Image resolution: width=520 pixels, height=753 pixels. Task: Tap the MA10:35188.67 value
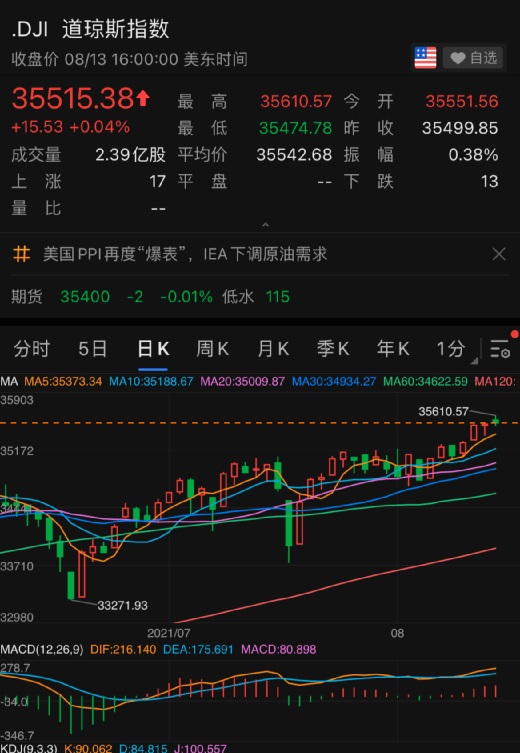[x=151, y=382]
